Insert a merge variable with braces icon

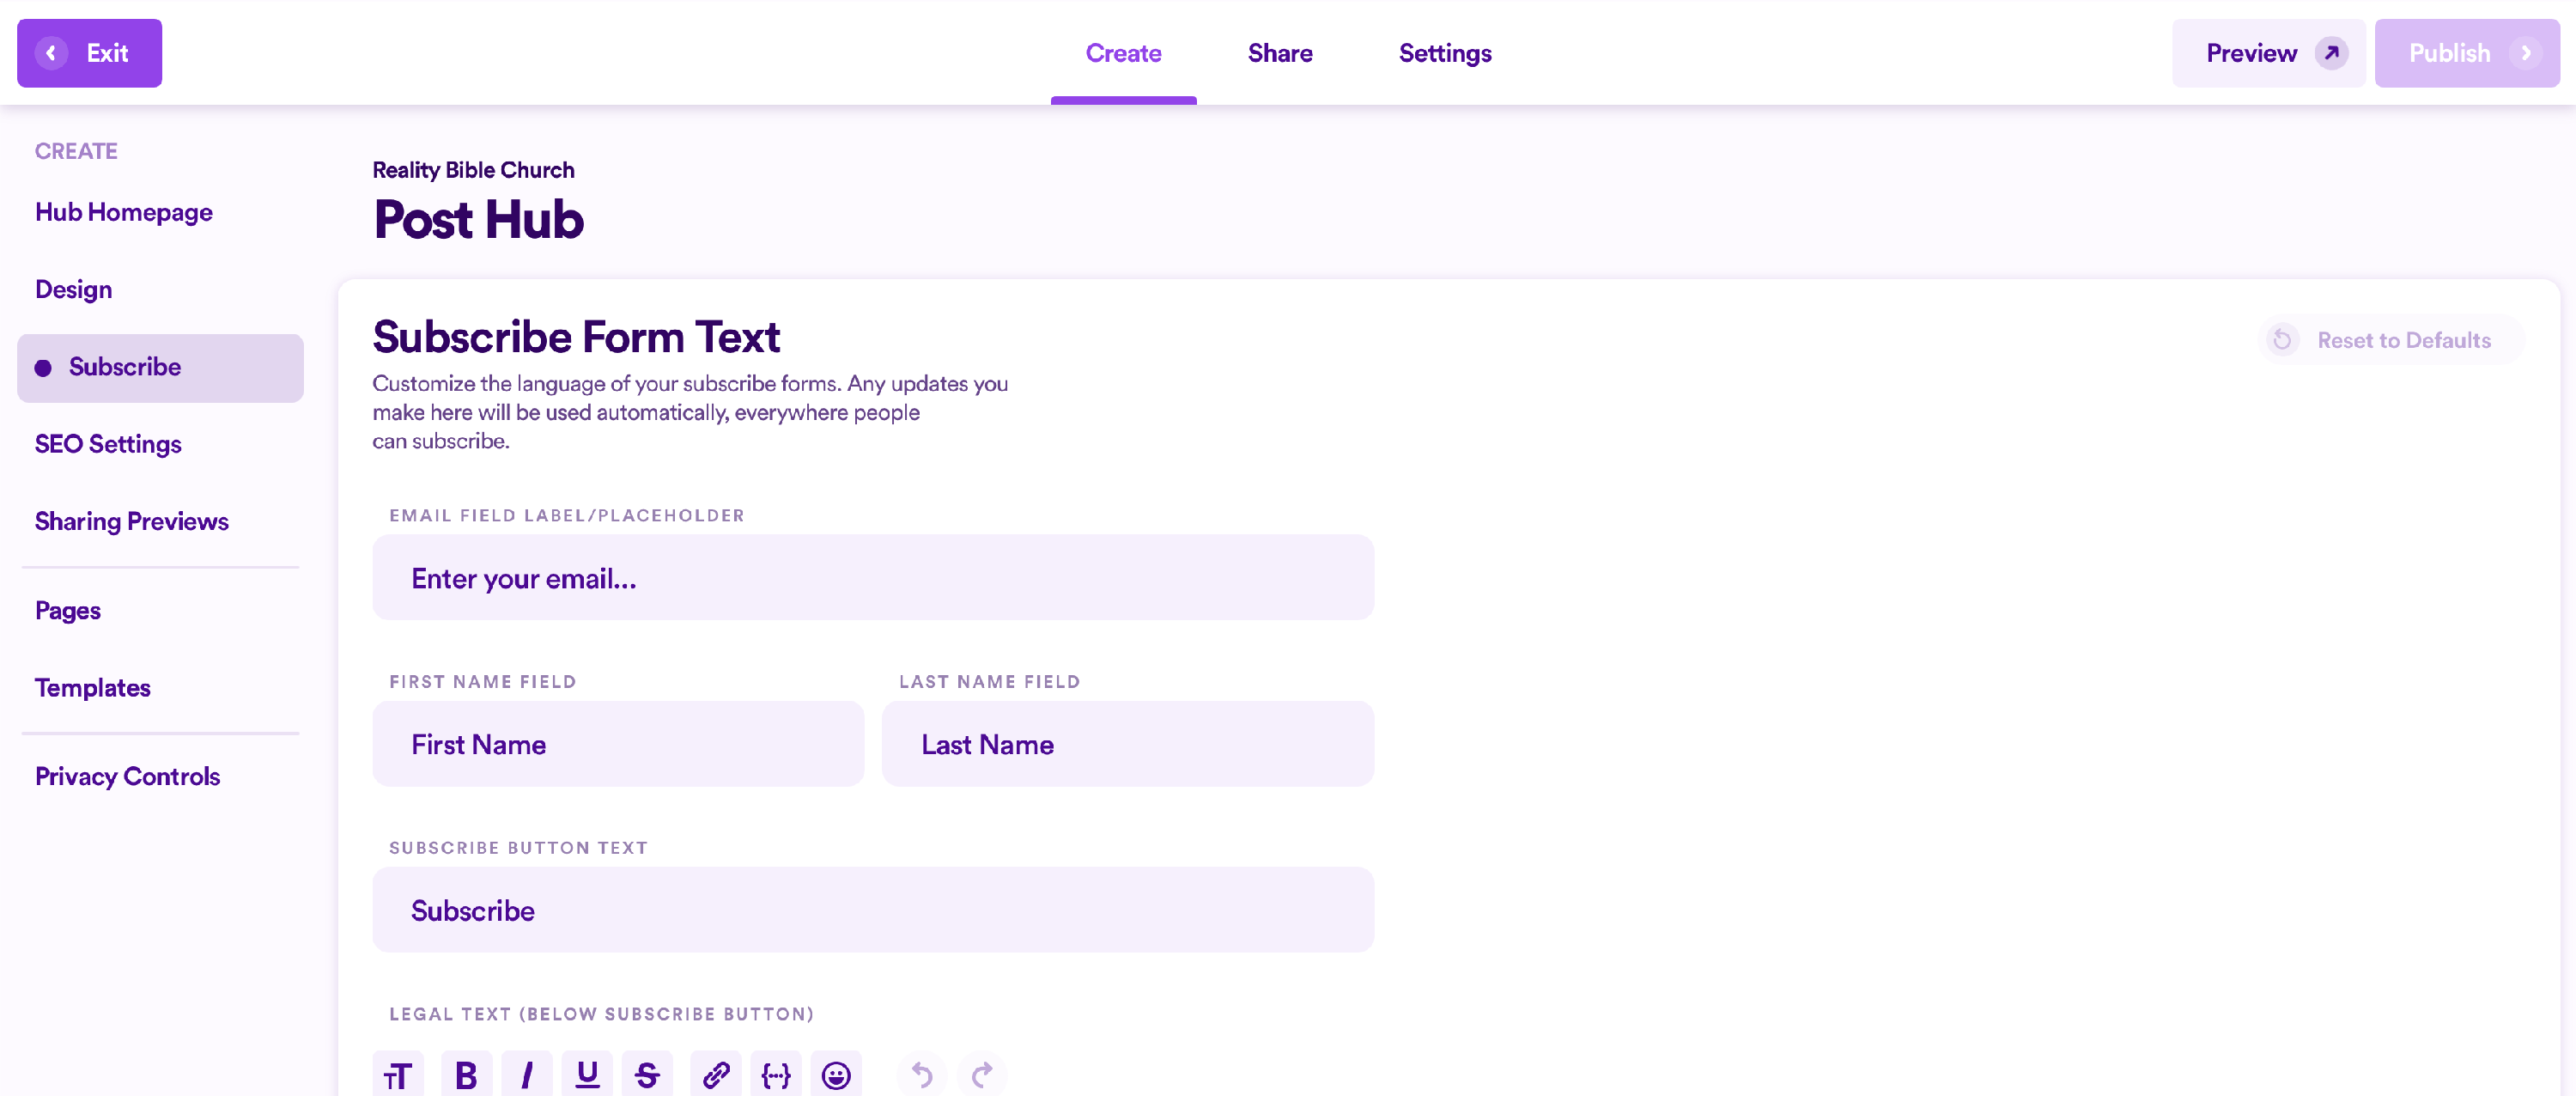tap(776, 1075)
